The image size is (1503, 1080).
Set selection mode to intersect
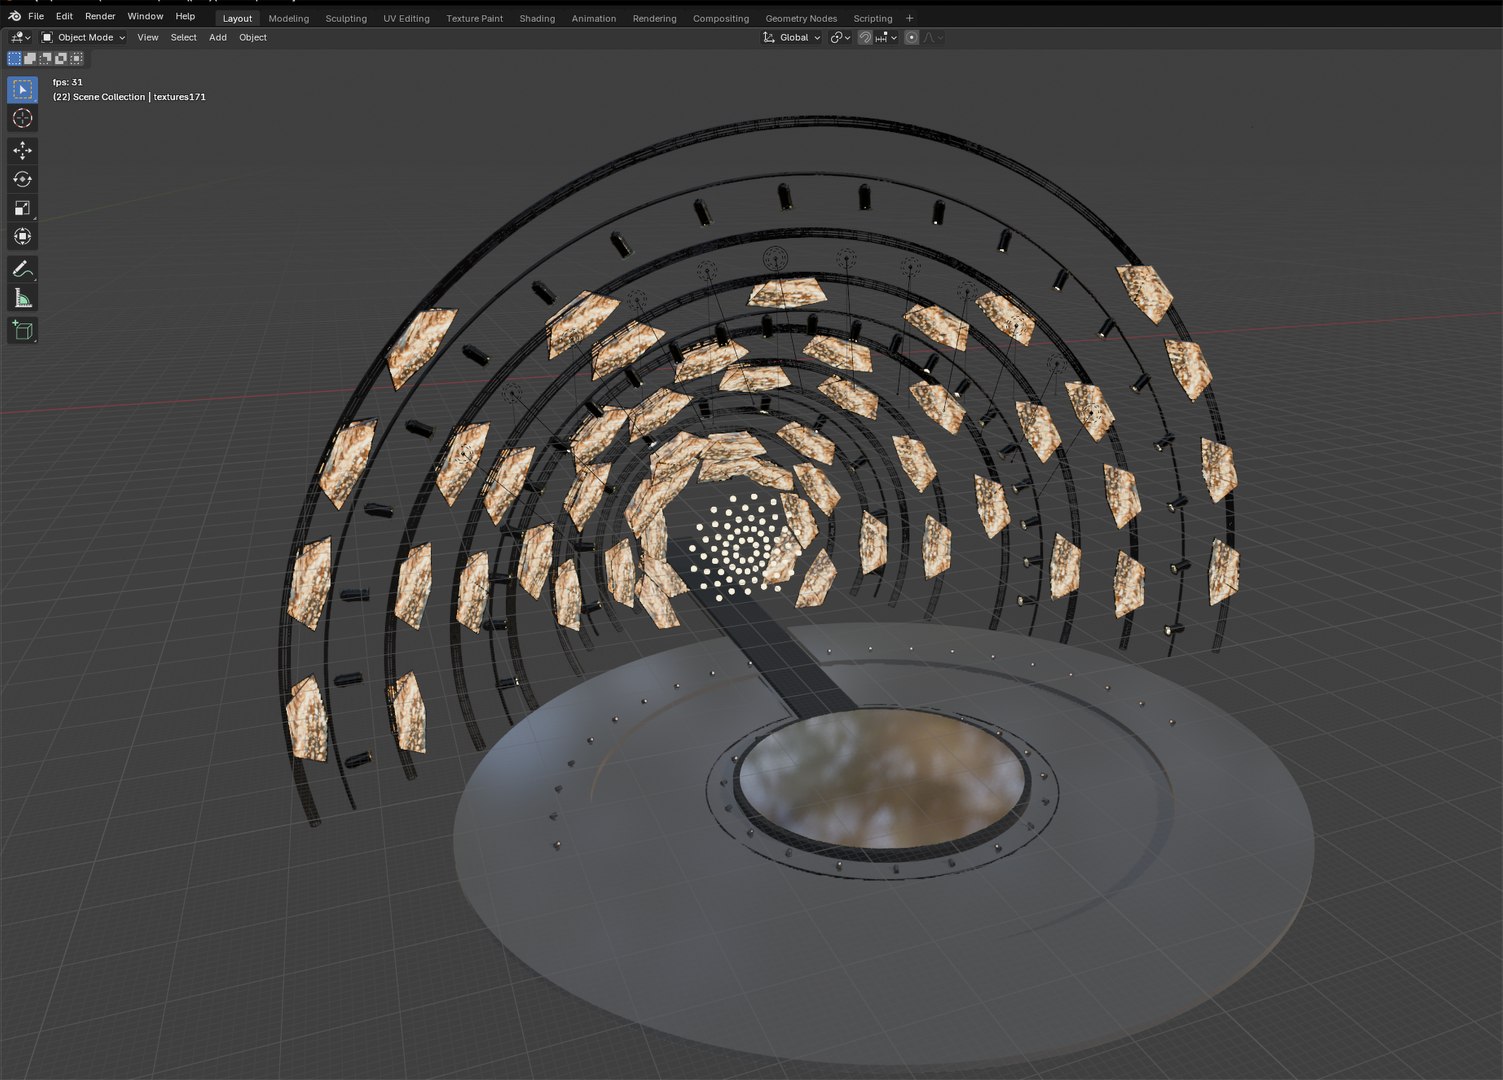click(x=76, y=58)
